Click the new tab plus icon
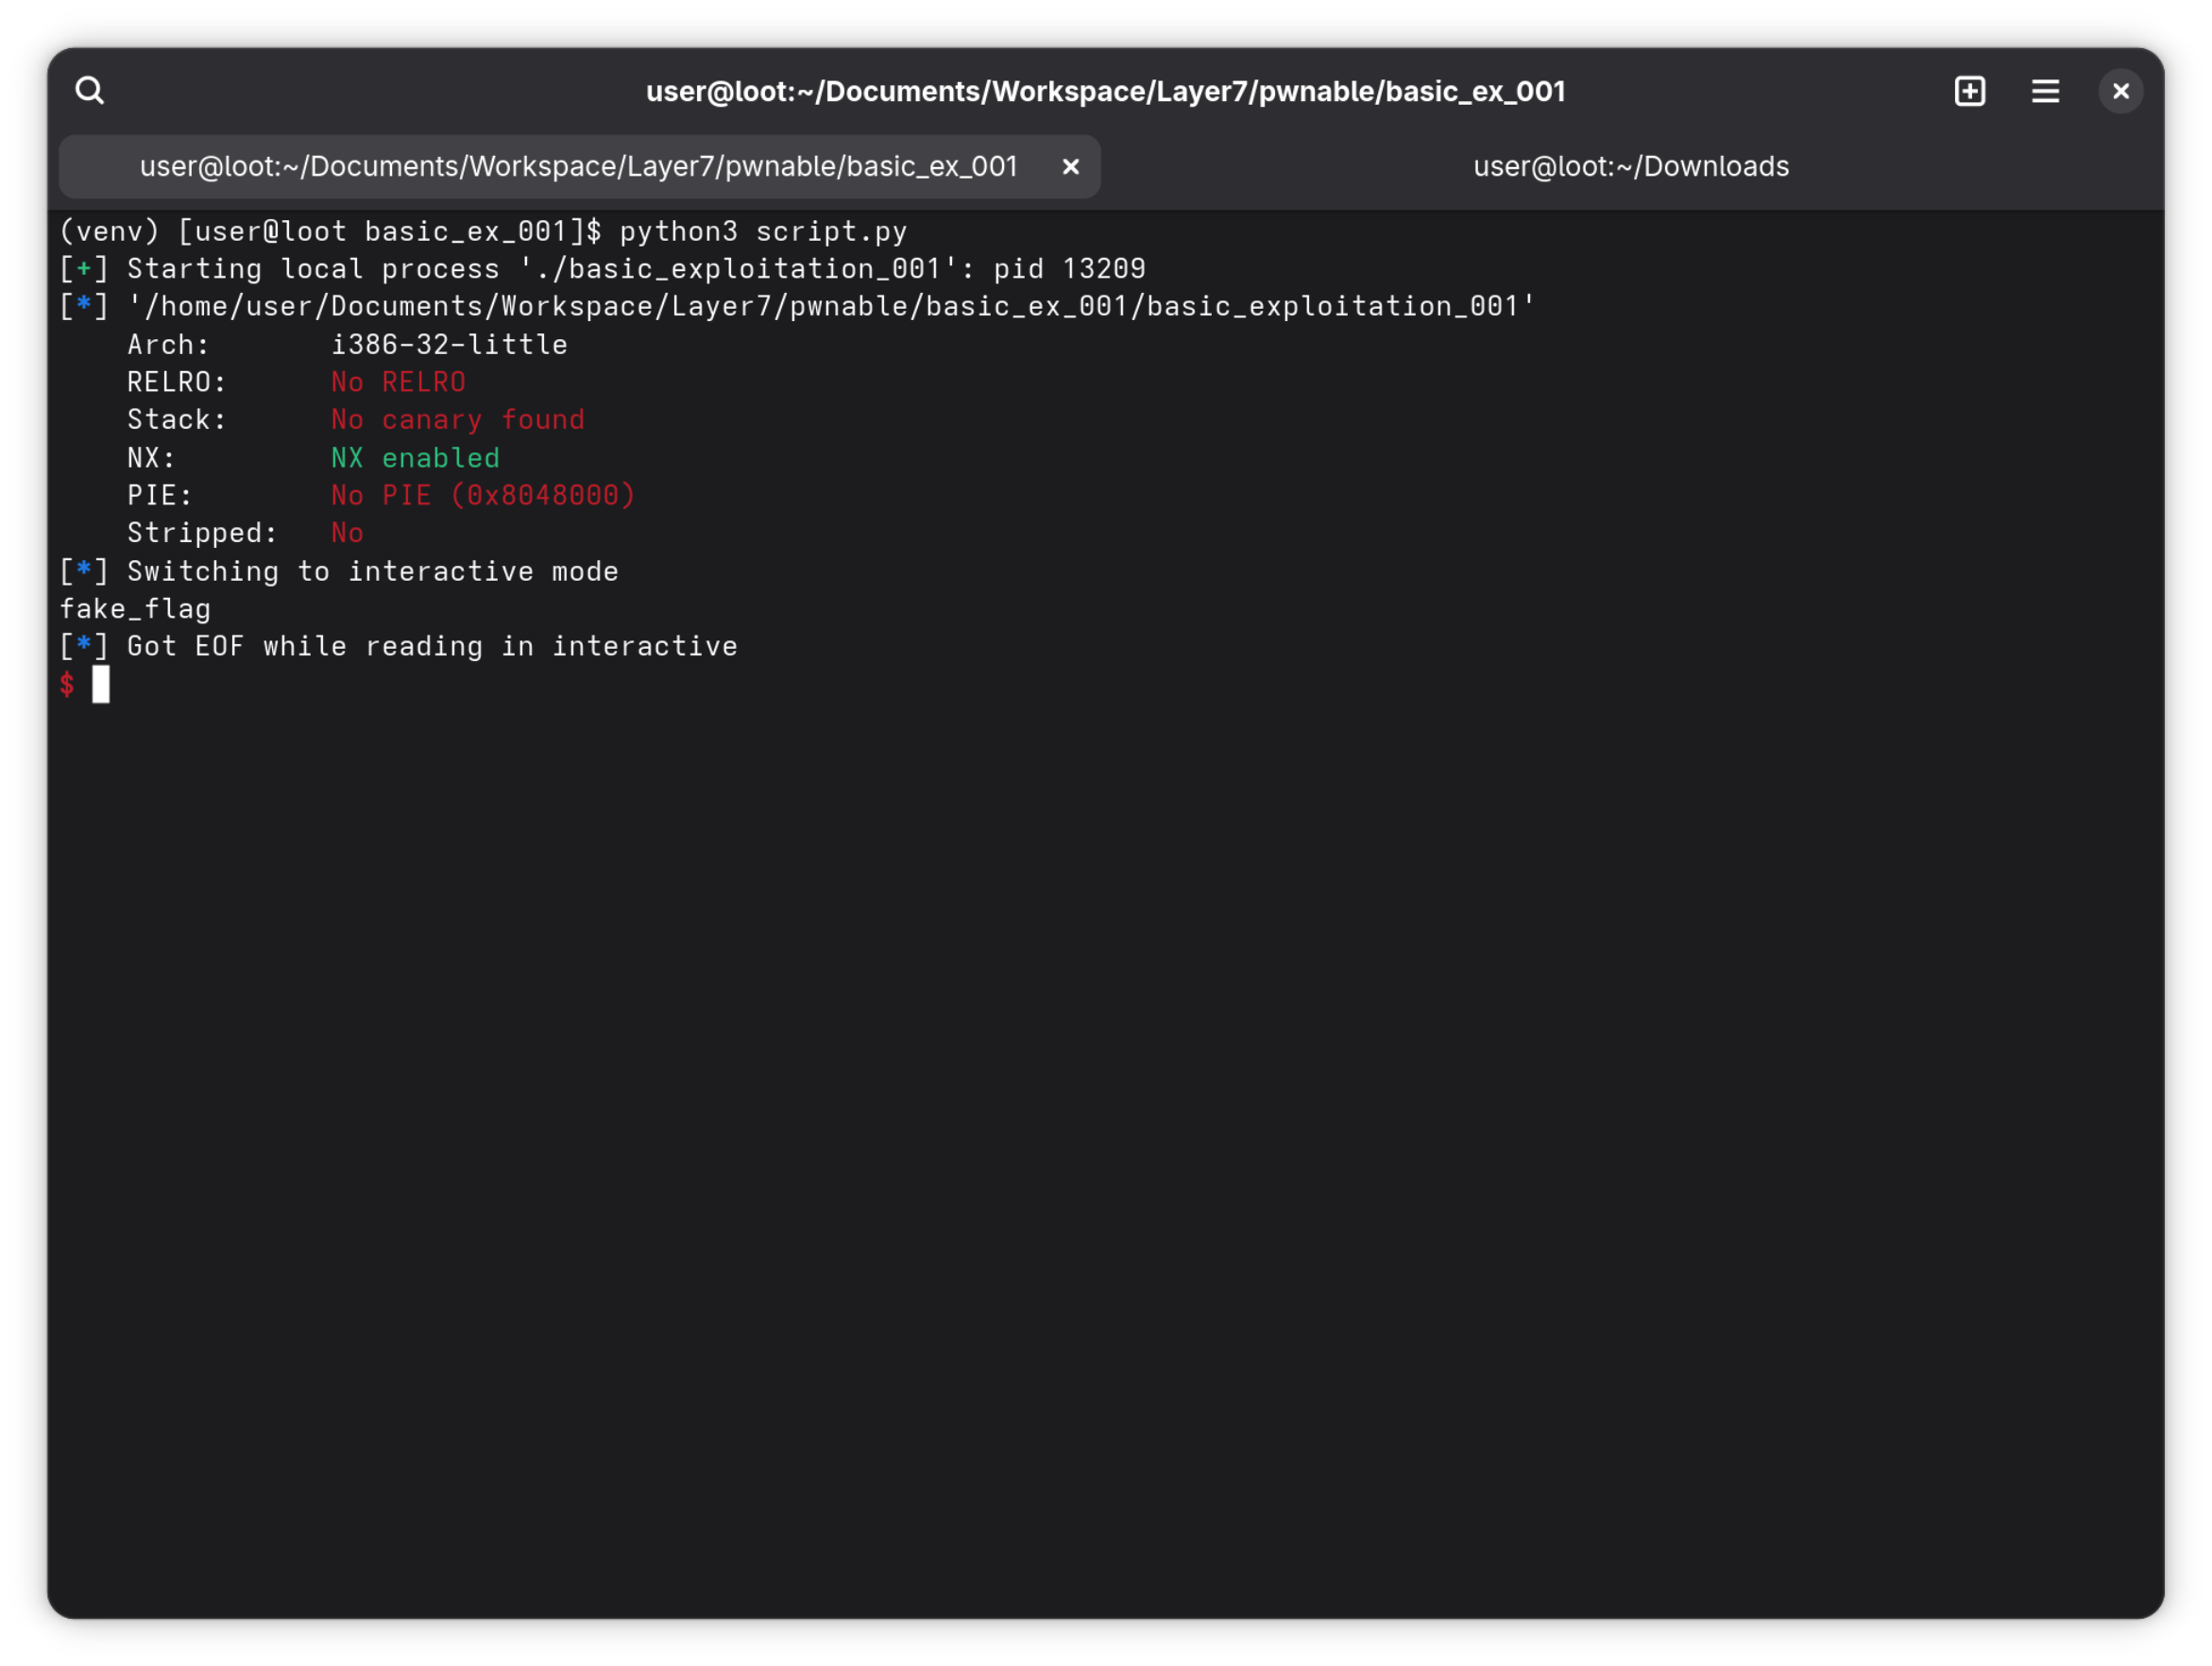The image size is (2212, 1666). [x=1969, y=91]
